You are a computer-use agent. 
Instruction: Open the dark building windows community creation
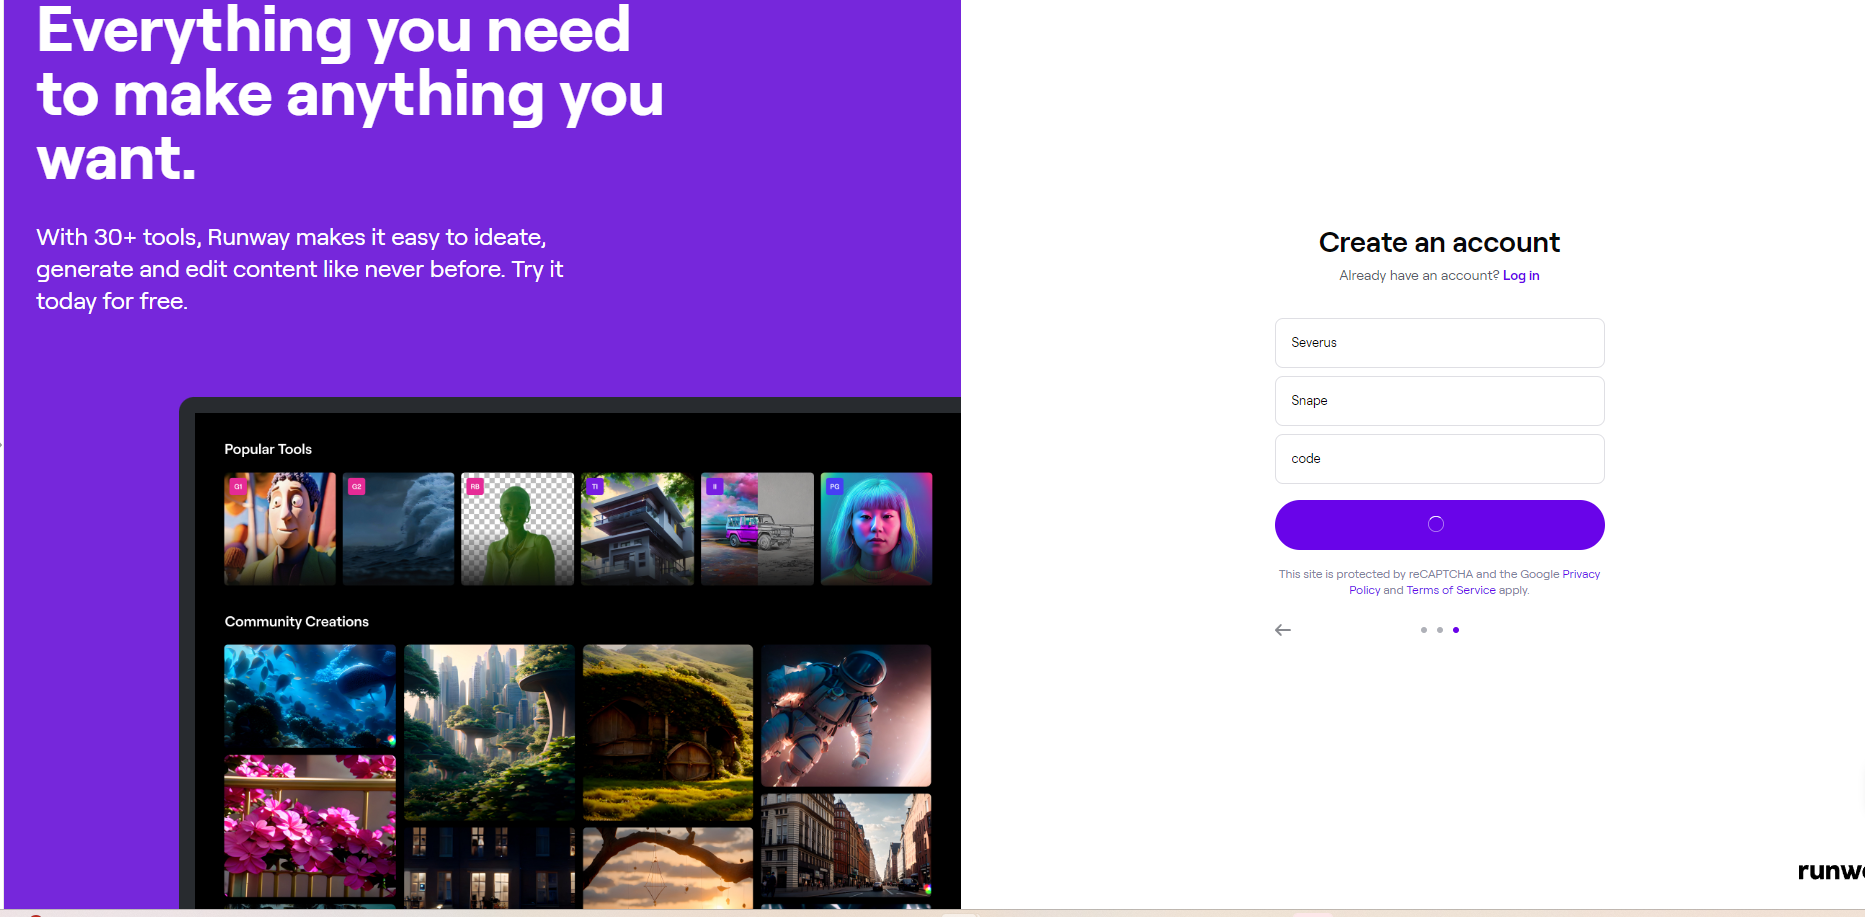pos(489,868)
